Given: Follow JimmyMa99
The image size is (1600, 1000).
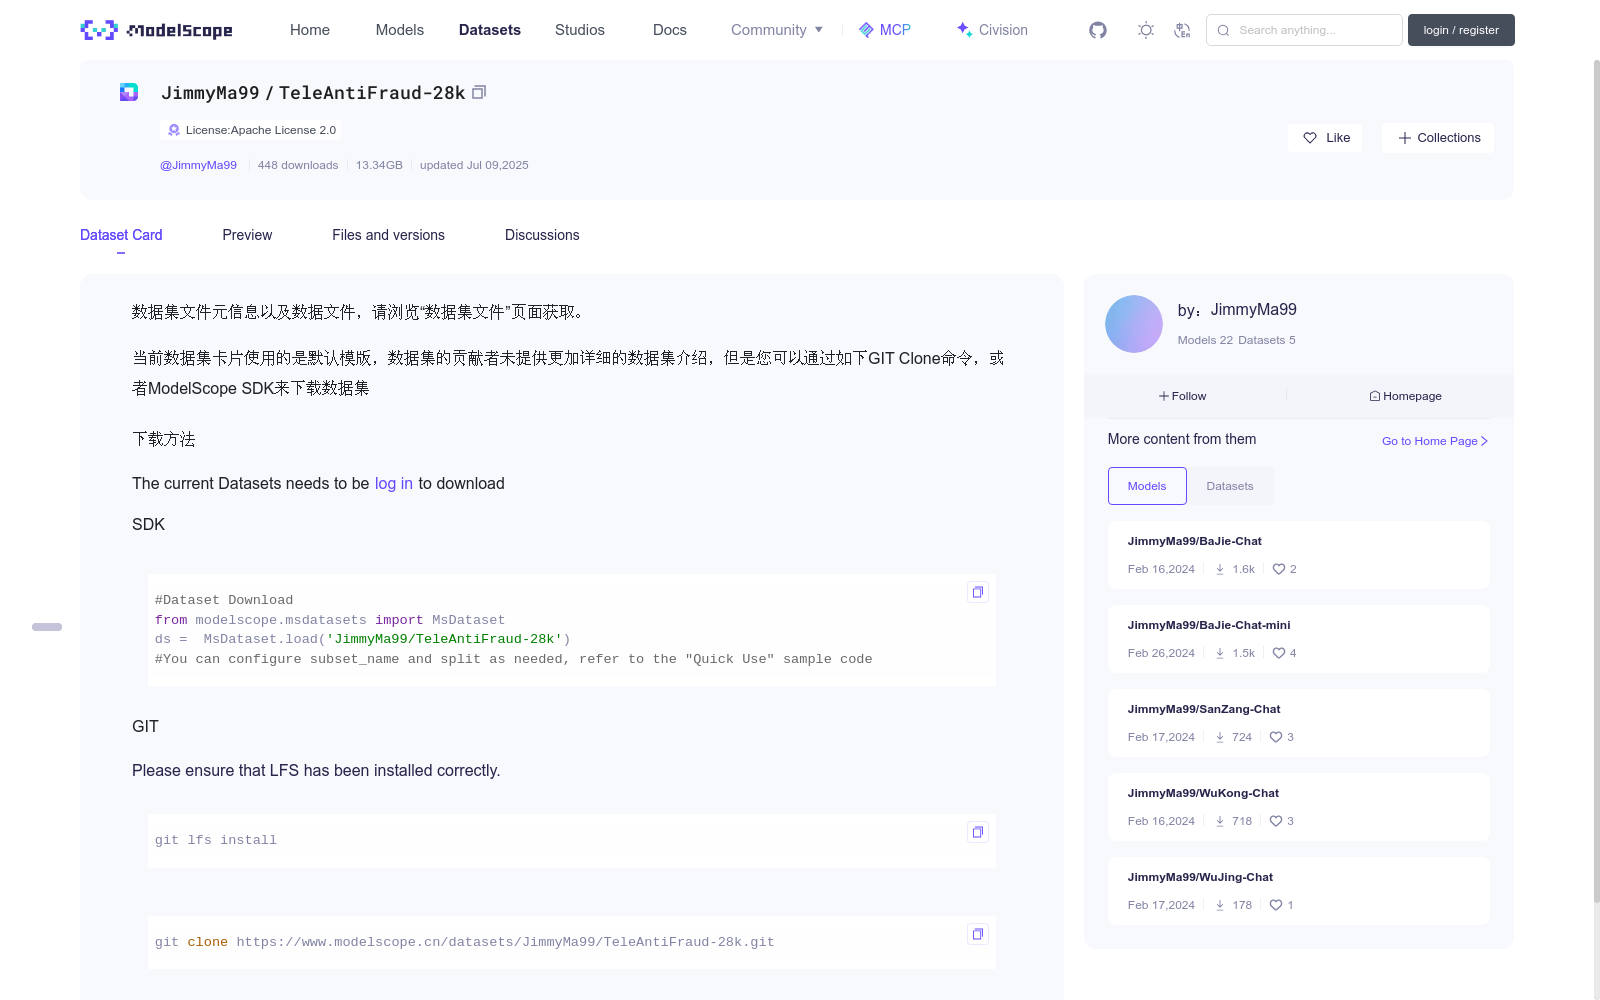Looking at the screenshot, I should point(1182,396).
